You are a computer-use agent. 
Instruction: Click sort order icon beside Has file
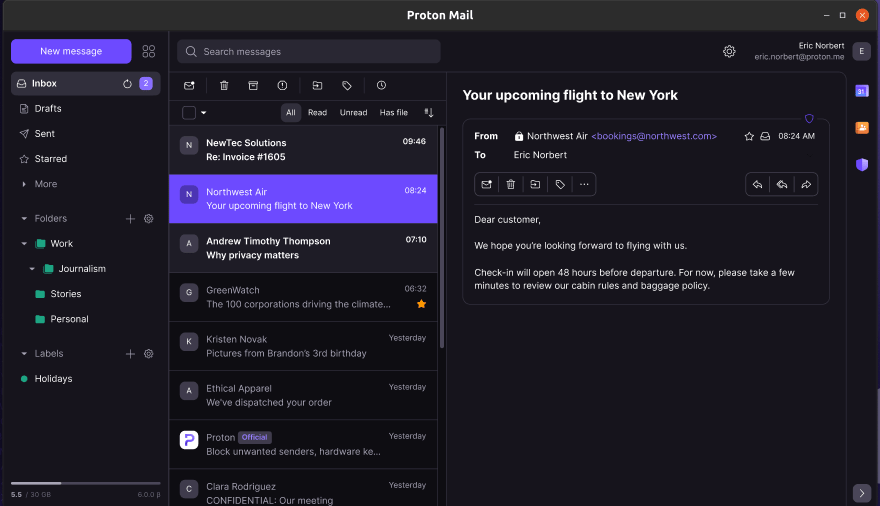point(429,113)
